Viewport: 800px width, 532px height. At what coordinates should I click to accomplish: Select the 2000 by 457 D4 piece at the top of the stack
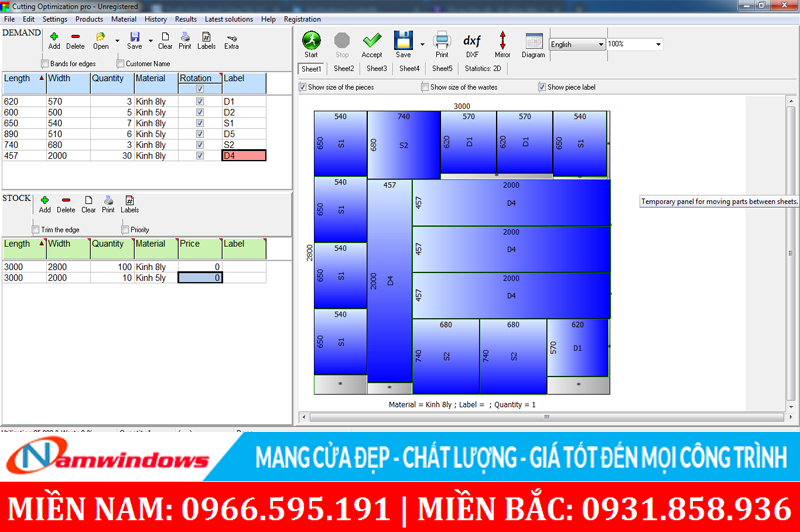point(511,202)
